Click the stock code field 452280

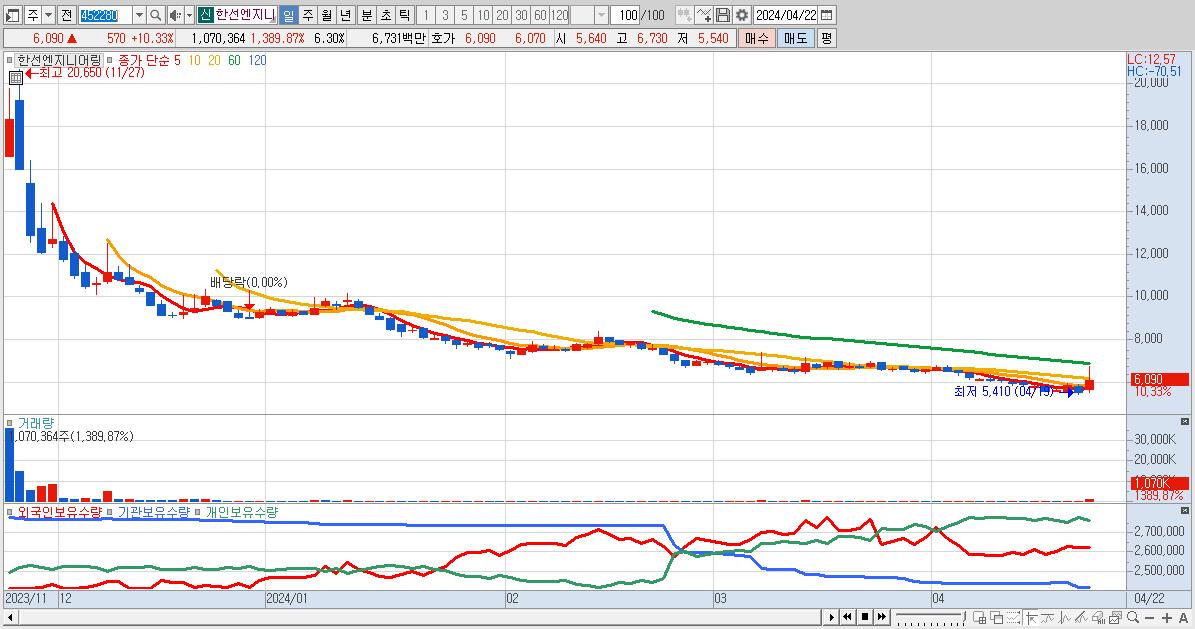point(105,14)
